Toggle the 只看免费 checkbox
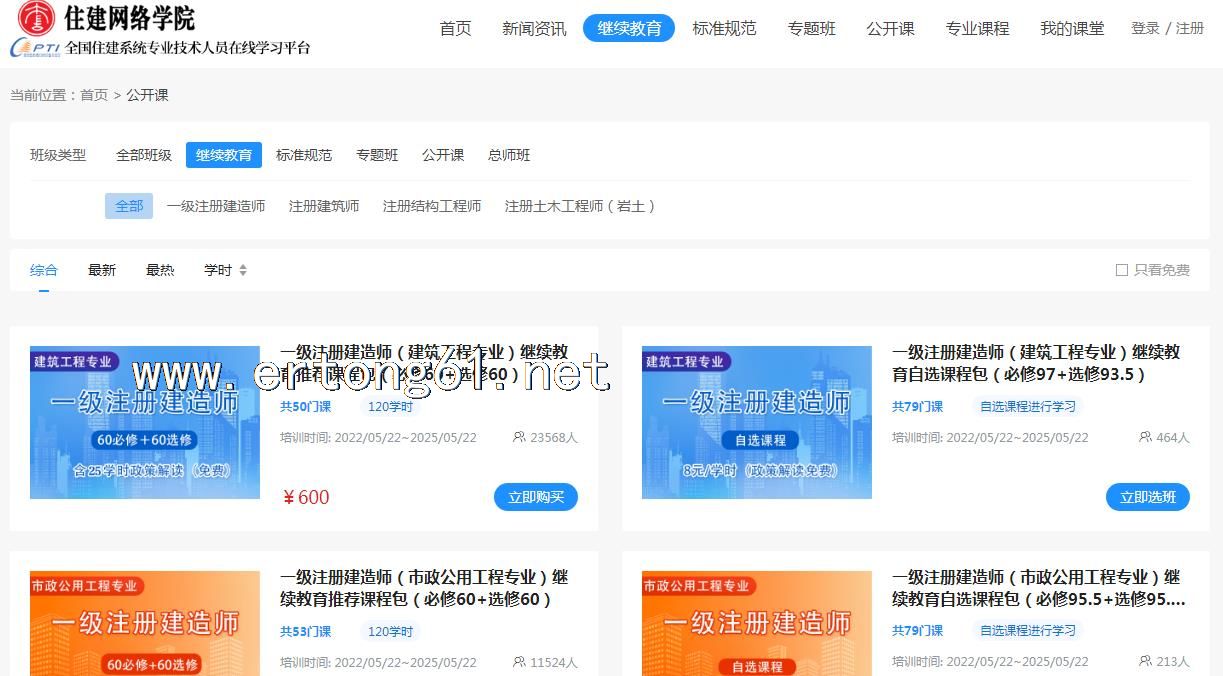This screenshot has height=676, width=1223. pos(1121,270)
